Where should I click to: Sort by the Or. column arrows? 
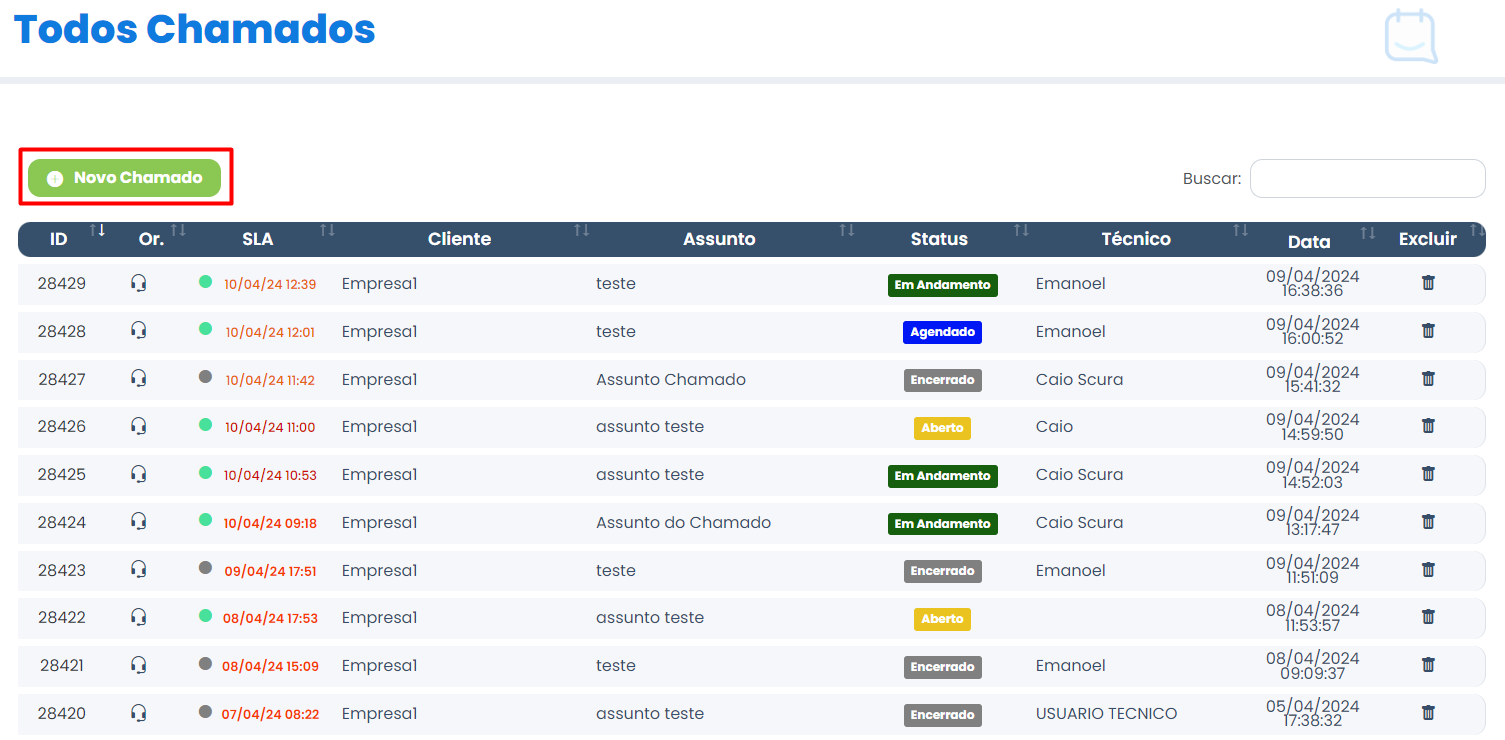coord(178,231)
